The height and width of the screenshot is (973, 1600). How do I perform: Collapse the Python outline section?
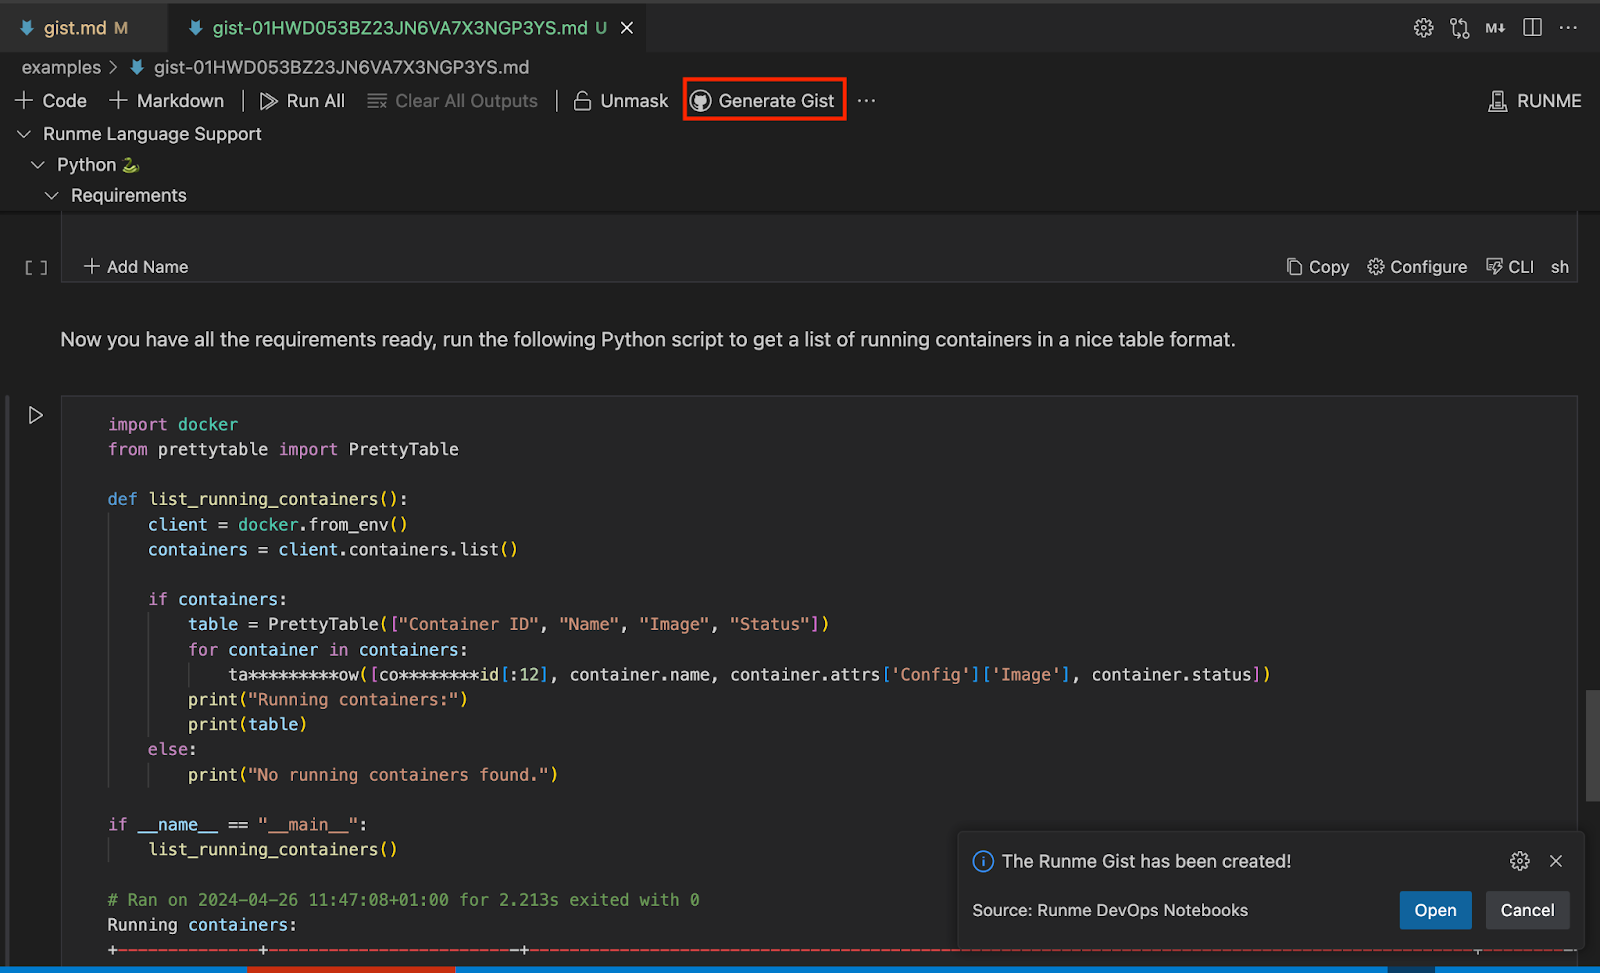pos(38,165)
